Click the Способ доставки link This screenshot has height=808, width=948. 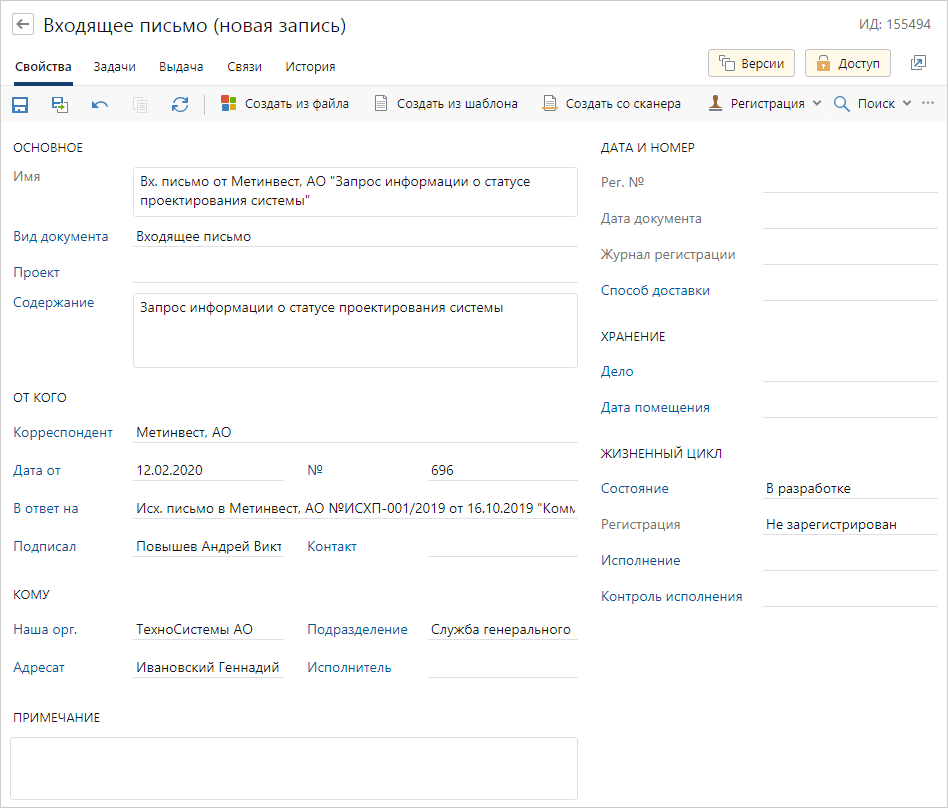(655, 290)
